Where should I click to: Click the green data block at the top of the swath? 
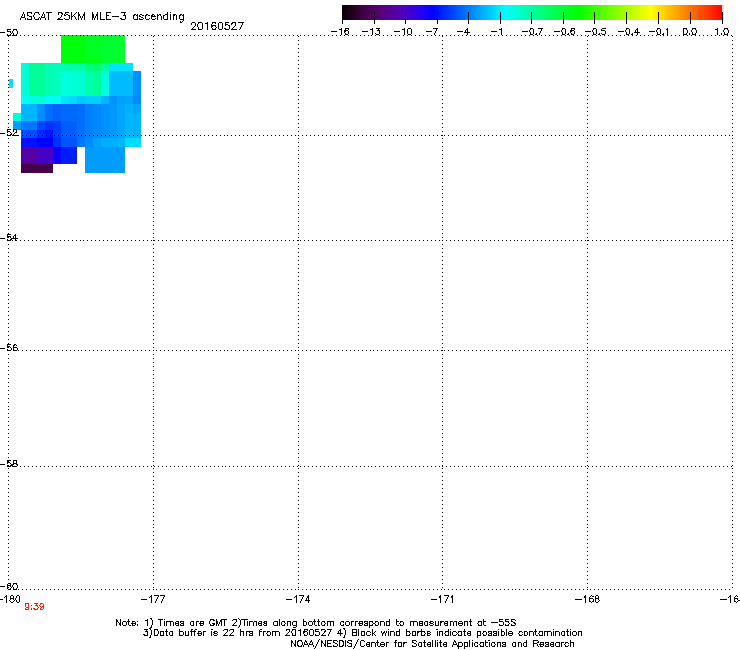point(93,49)
